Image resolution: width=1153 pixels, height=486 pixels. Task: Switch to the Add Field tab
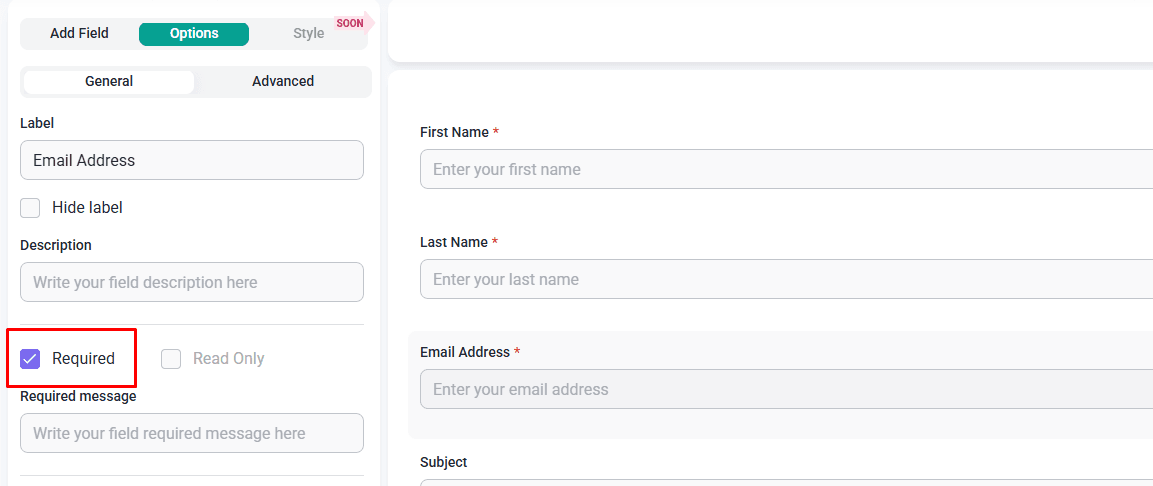(79, 33)
